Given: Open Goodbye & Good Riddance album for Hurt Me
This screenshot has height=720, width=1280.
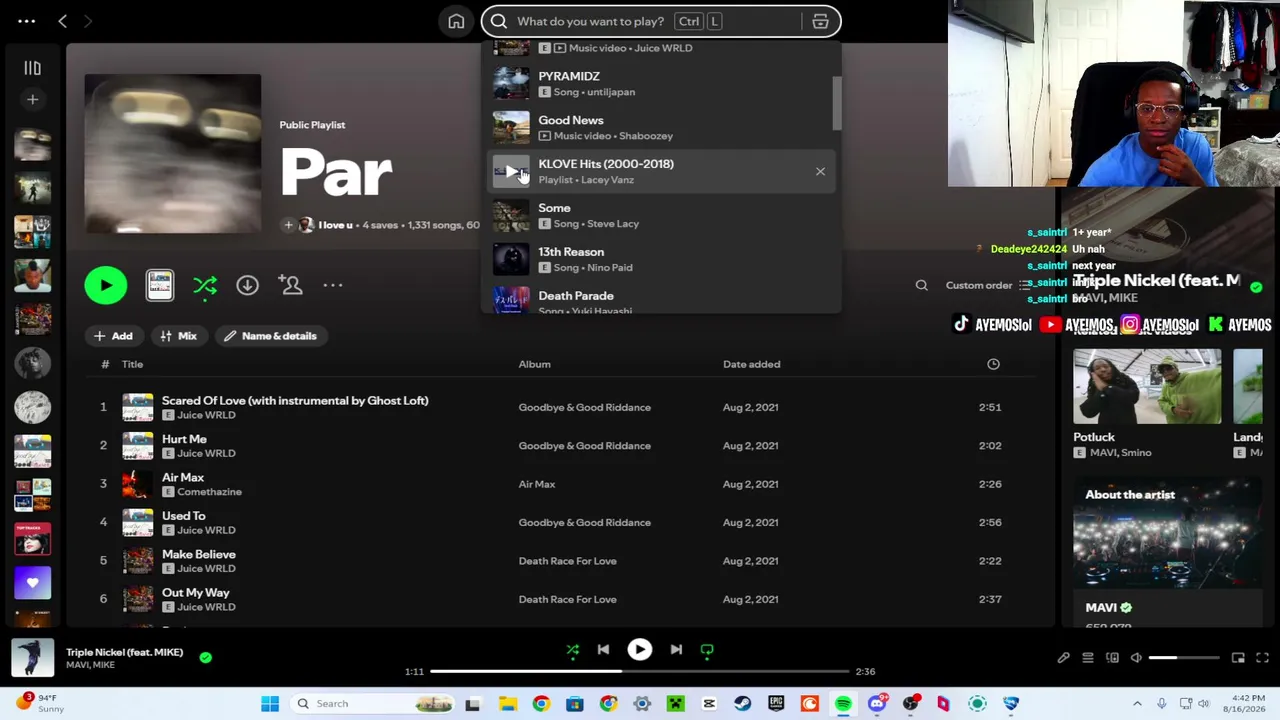Looking at the screenshot, I should (x=584, y=446).
